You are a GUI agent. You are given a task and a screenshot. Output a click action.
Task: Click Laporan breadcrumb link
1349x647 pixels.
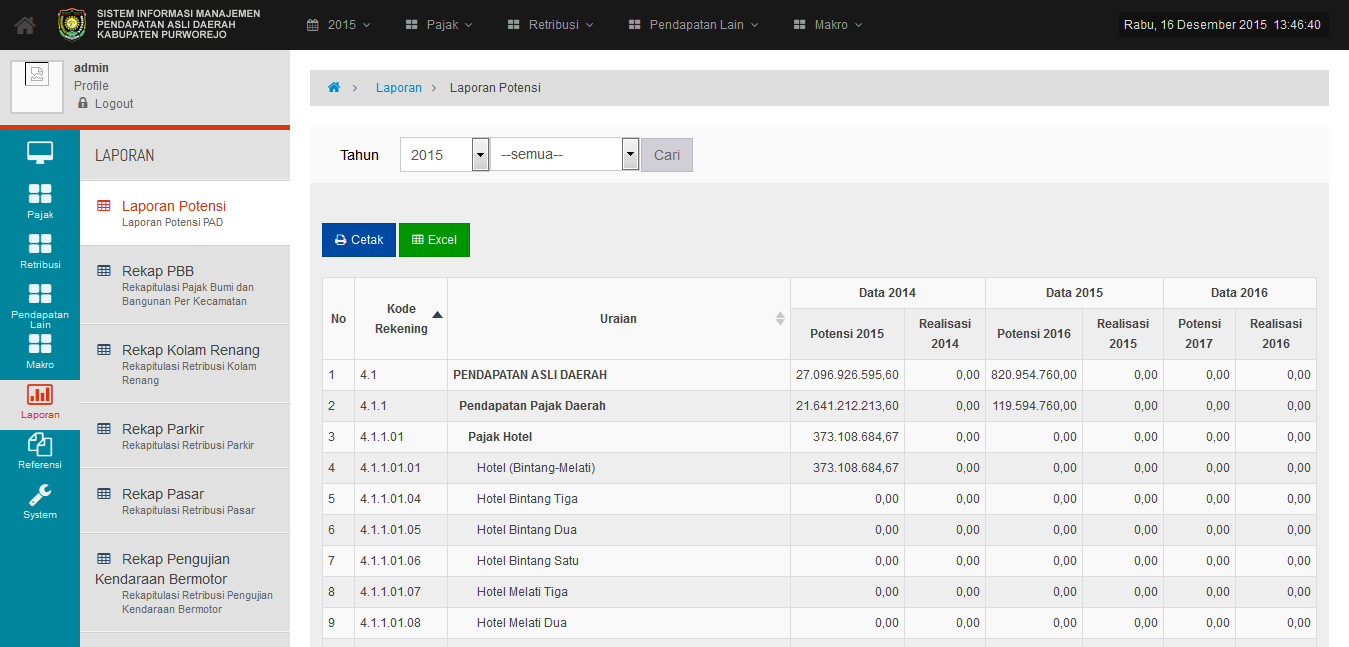pos(399,88)
